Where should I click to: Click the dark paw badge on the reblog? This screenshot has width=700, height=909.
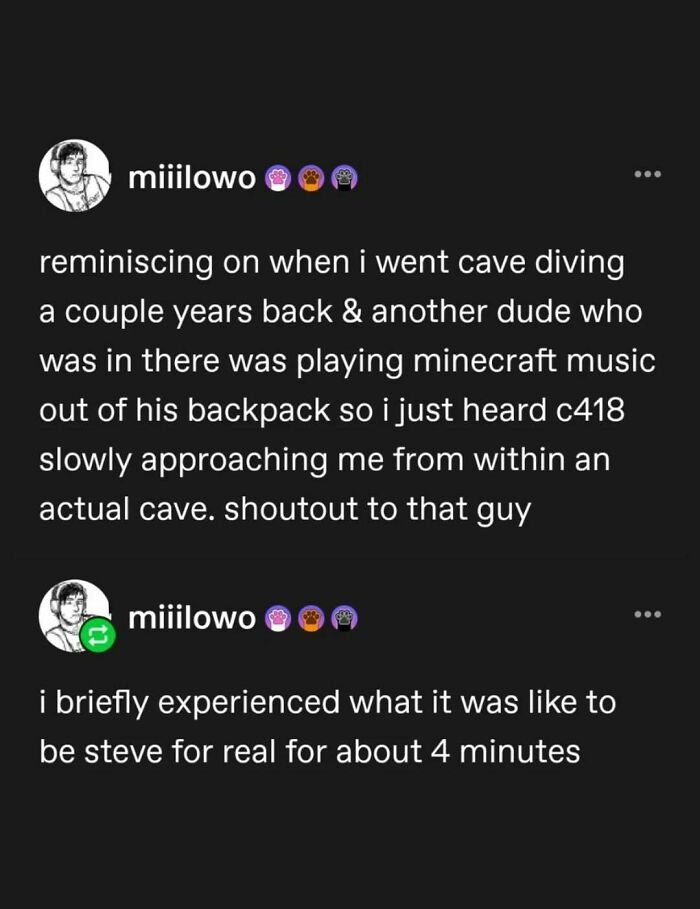[x=343, y=618]
